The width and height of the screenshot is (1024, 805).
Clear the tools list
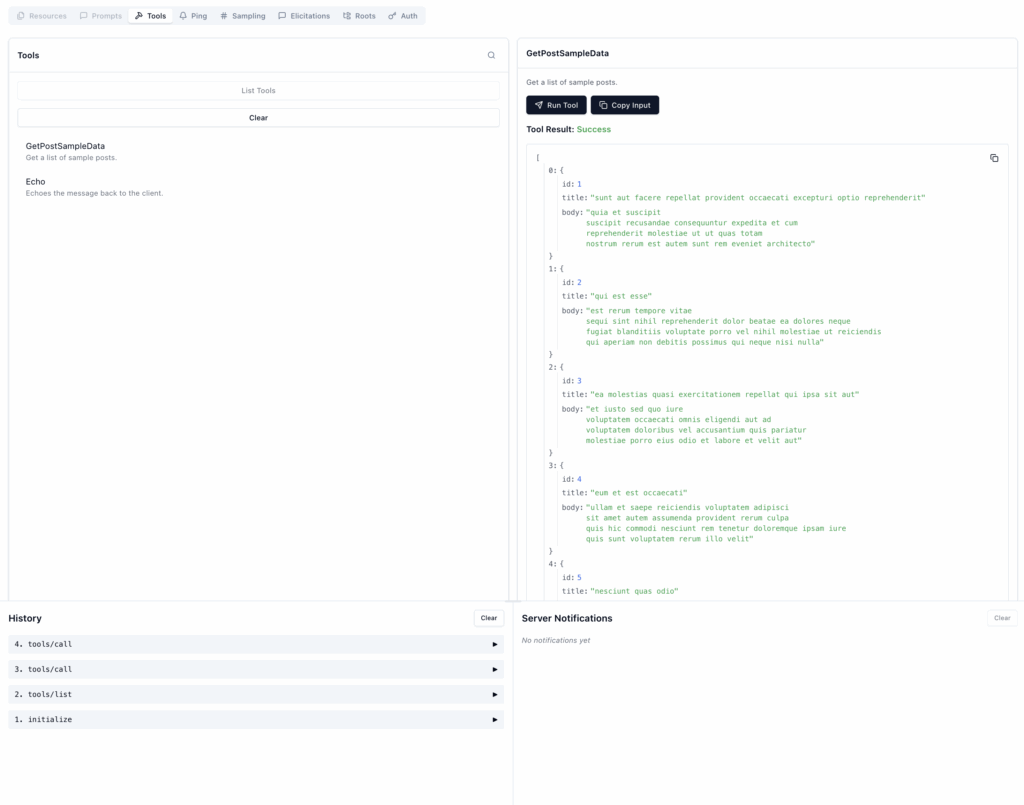coord(258,118)
